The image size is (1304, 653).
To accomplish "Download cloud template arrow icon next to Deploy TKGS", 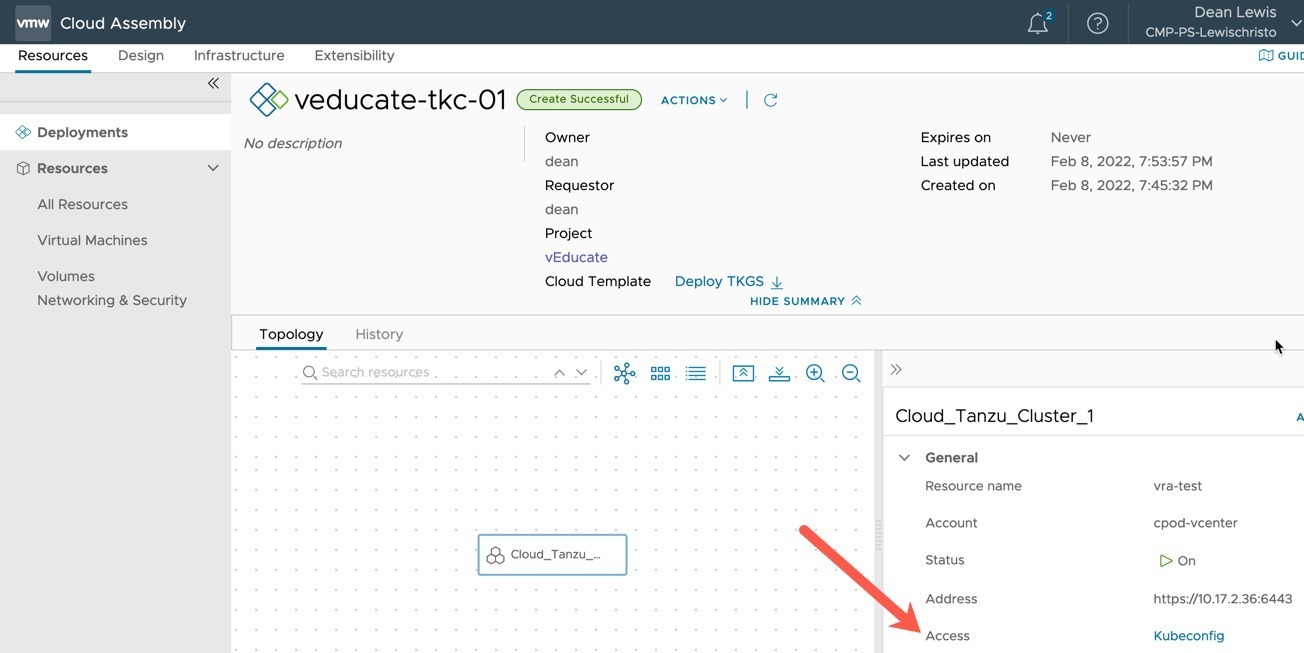I will [x=777, y=282].
